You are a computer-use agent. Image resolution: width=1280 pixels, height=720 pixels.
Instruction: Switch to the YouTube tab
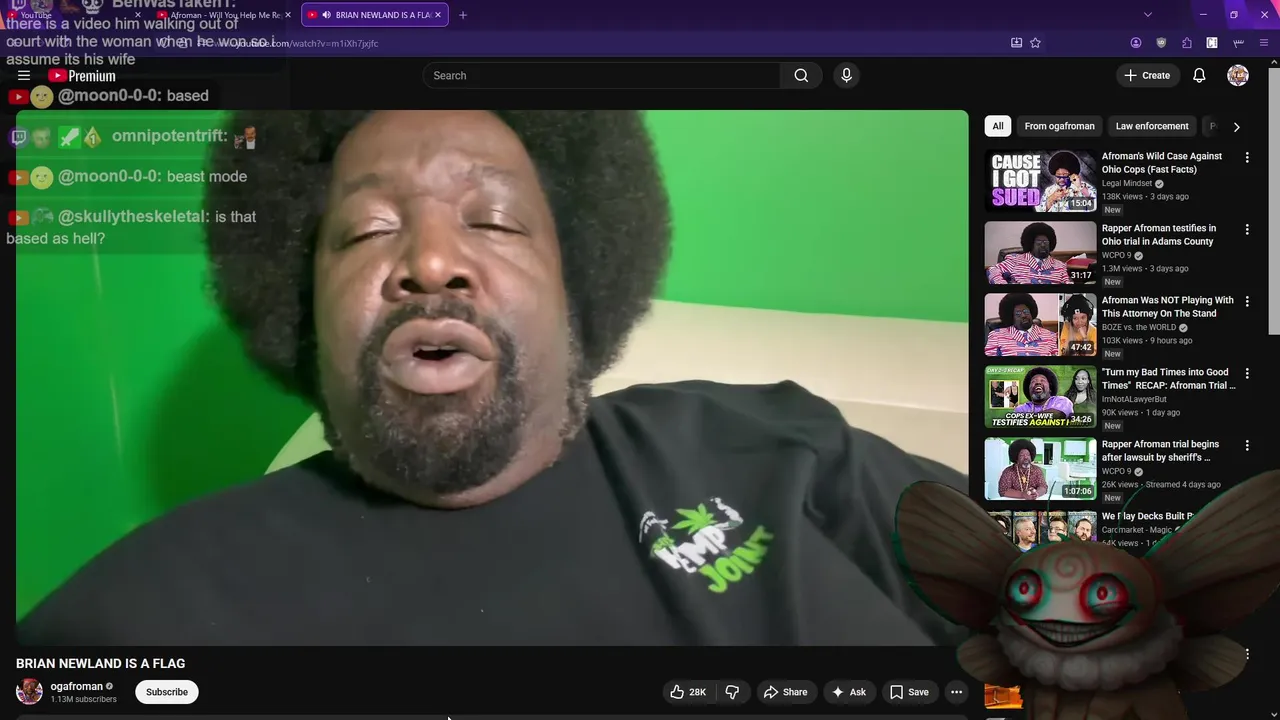point(75,15)
